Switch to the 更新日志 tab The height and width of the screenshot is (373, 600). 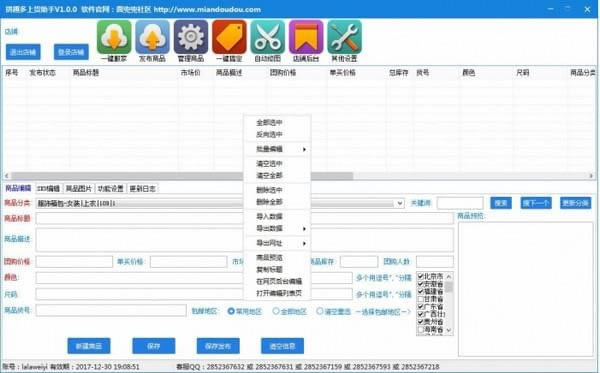point(142,189)
